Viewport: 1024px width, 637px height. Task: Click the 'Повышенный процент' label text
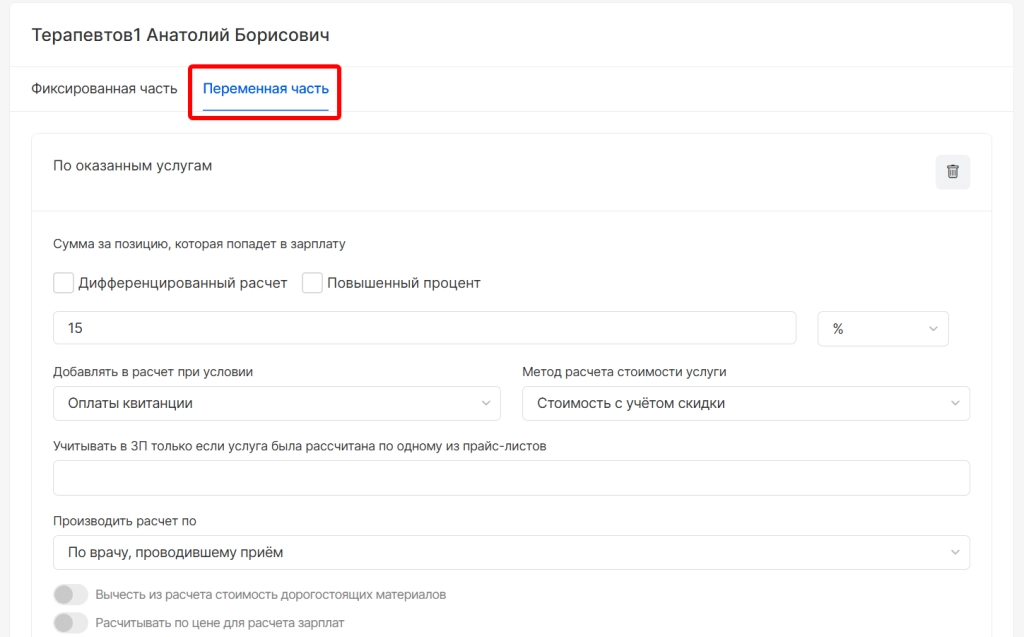[x=404, y=283]
